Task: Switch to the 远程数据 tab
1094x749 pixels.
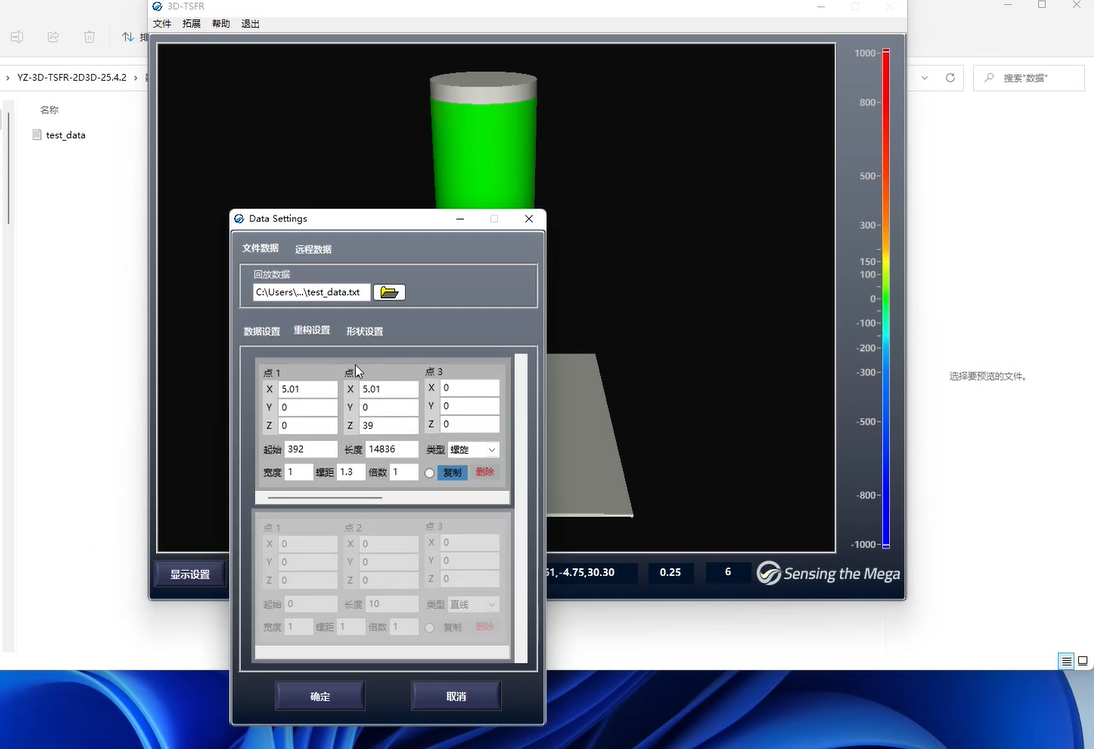Action: point(313,249)
